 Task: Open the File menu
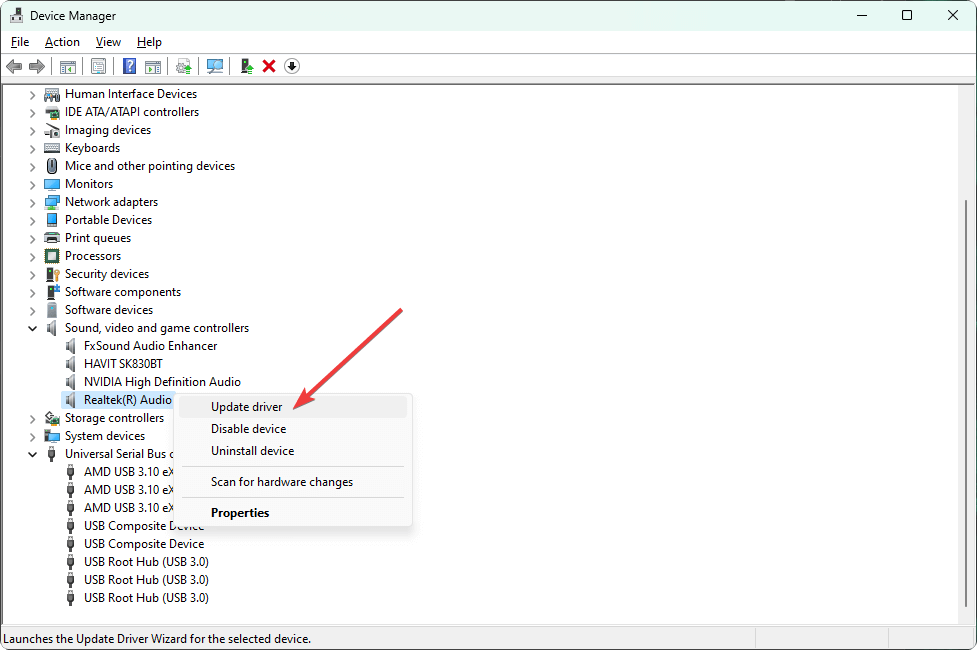click(20, 42)
